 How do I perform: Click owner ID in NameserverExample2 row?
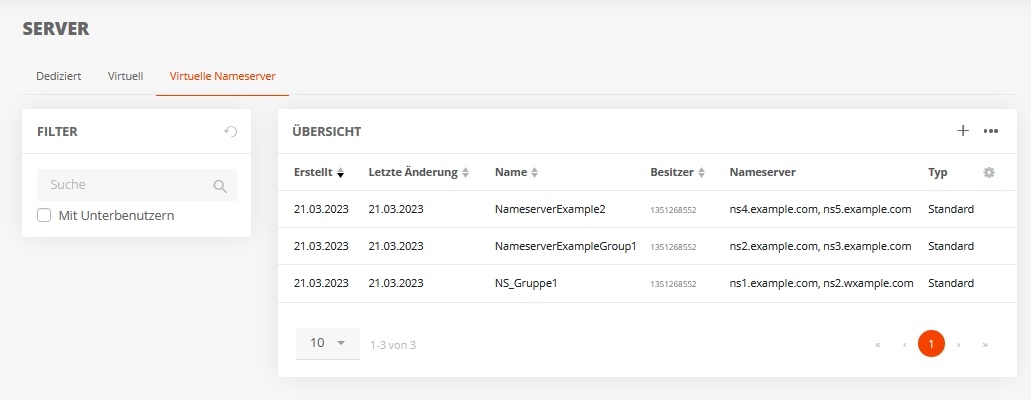(673, 211)
